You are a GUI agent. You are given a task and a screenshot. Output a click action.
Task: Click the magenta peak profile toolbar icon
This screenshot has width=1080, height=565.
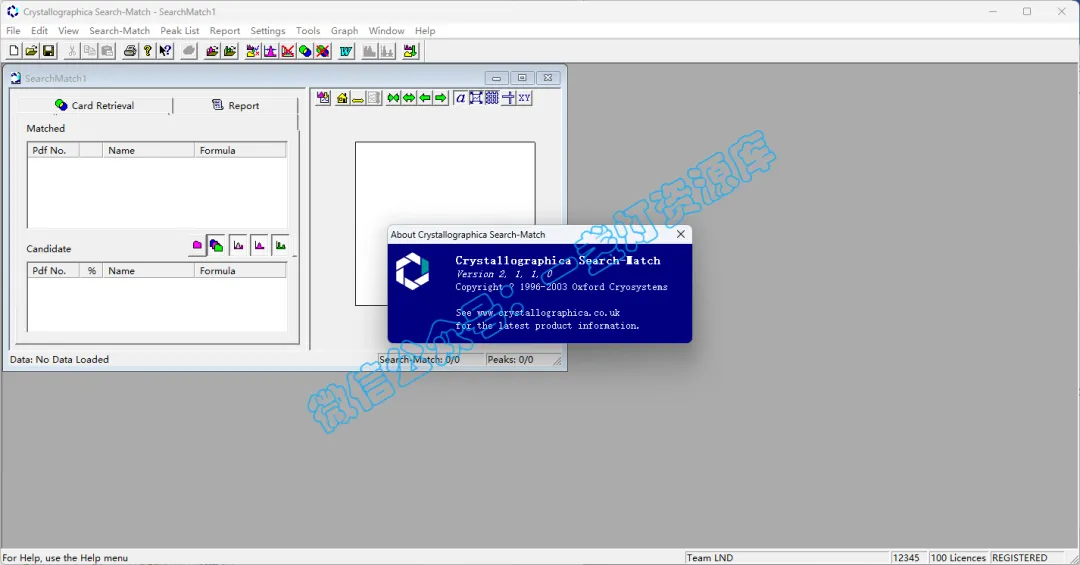click(x=270, y=51)
